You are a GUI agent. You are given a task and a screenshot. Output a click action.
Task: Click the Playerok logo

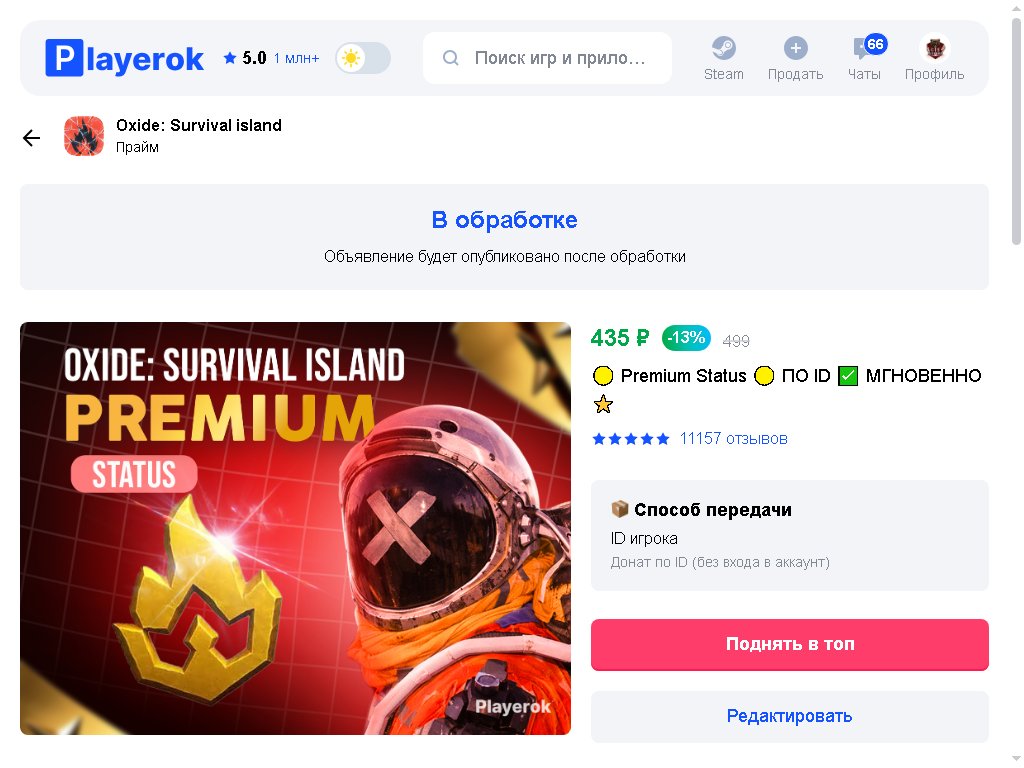coord(124,58)
